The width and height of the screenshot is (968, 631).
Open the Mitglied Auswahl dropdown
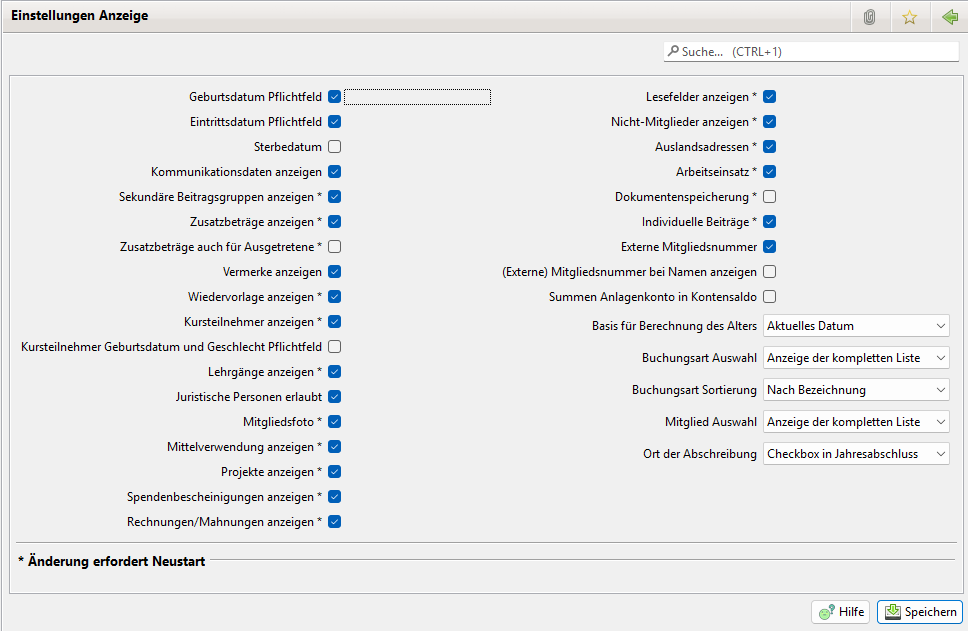pyautogui.click(x=856, y=422)
